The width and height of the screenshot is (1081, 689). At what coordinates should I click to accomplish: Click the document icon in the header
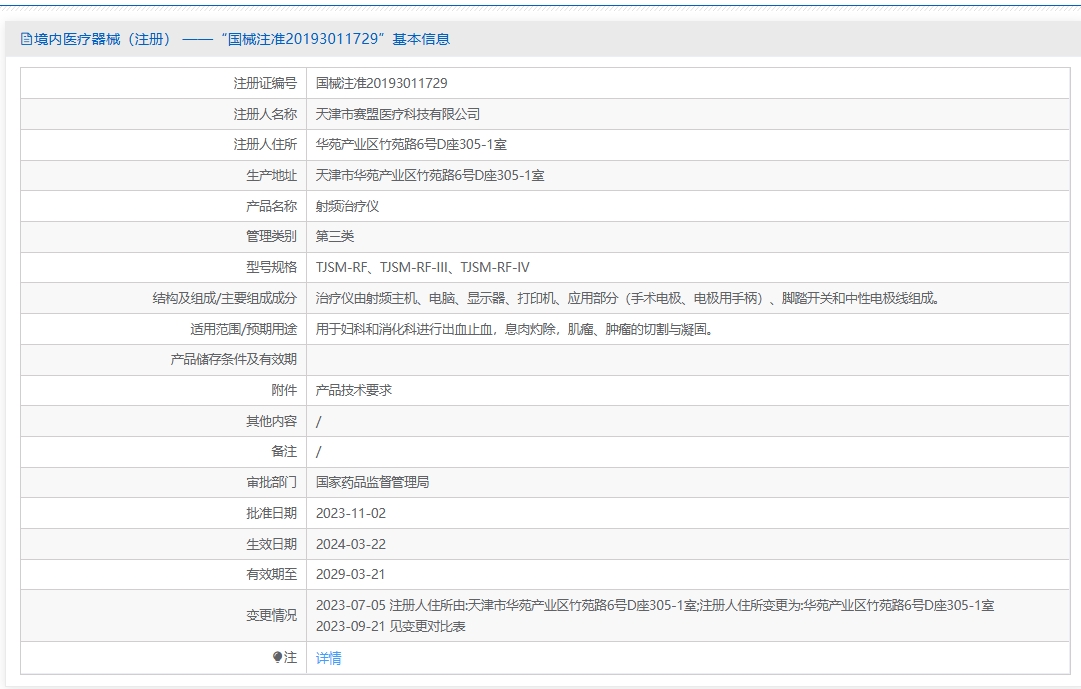click(26, 39)
